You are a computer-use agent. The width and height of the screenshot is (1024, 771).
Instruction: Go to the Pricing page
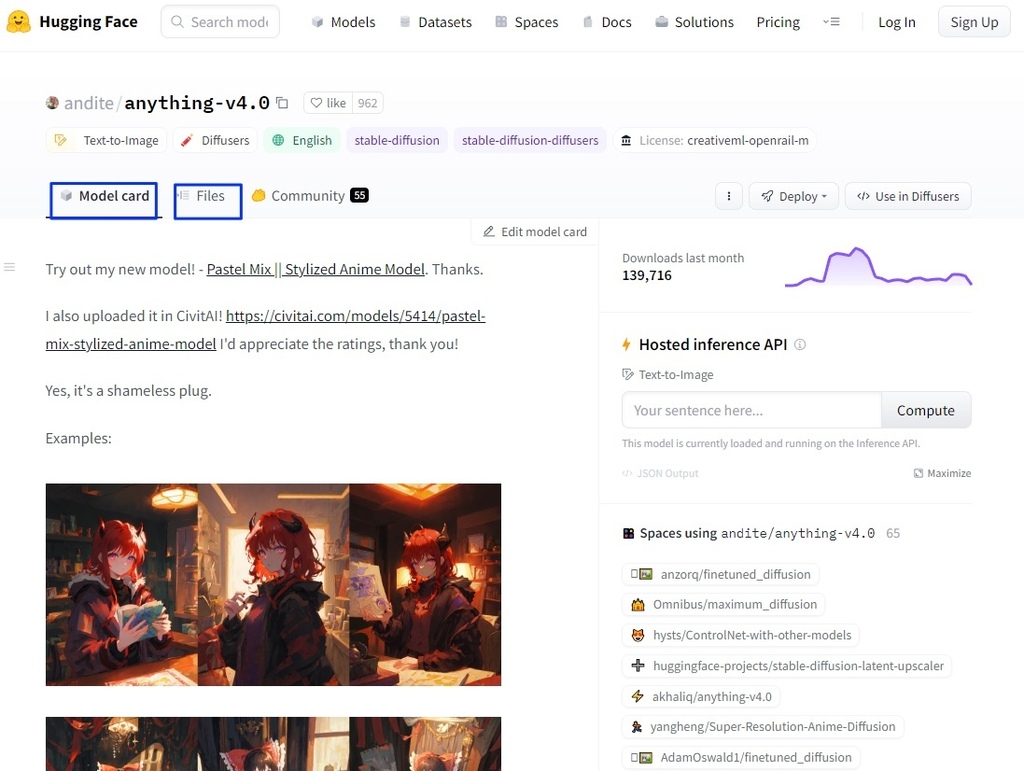coord(778,22)
